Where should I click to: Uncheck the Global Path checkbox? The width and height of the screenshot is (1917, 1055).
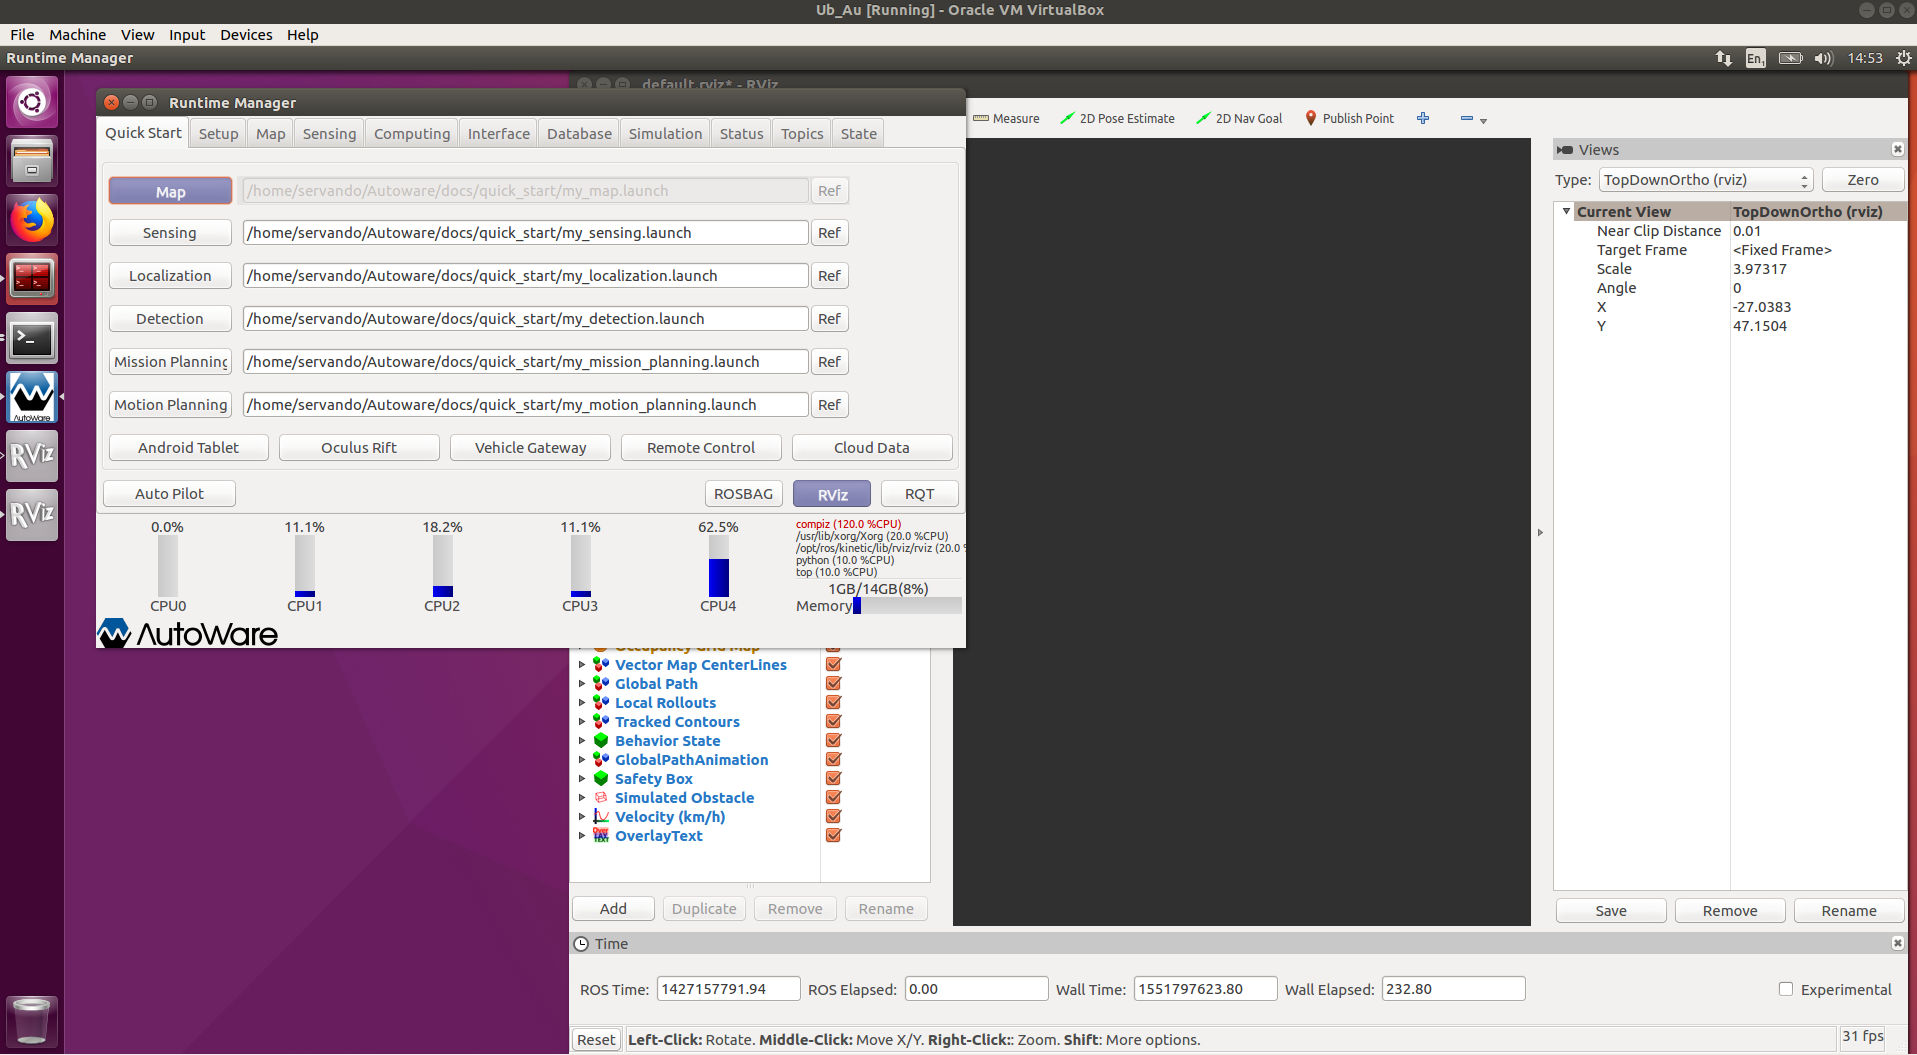point(833,683)
